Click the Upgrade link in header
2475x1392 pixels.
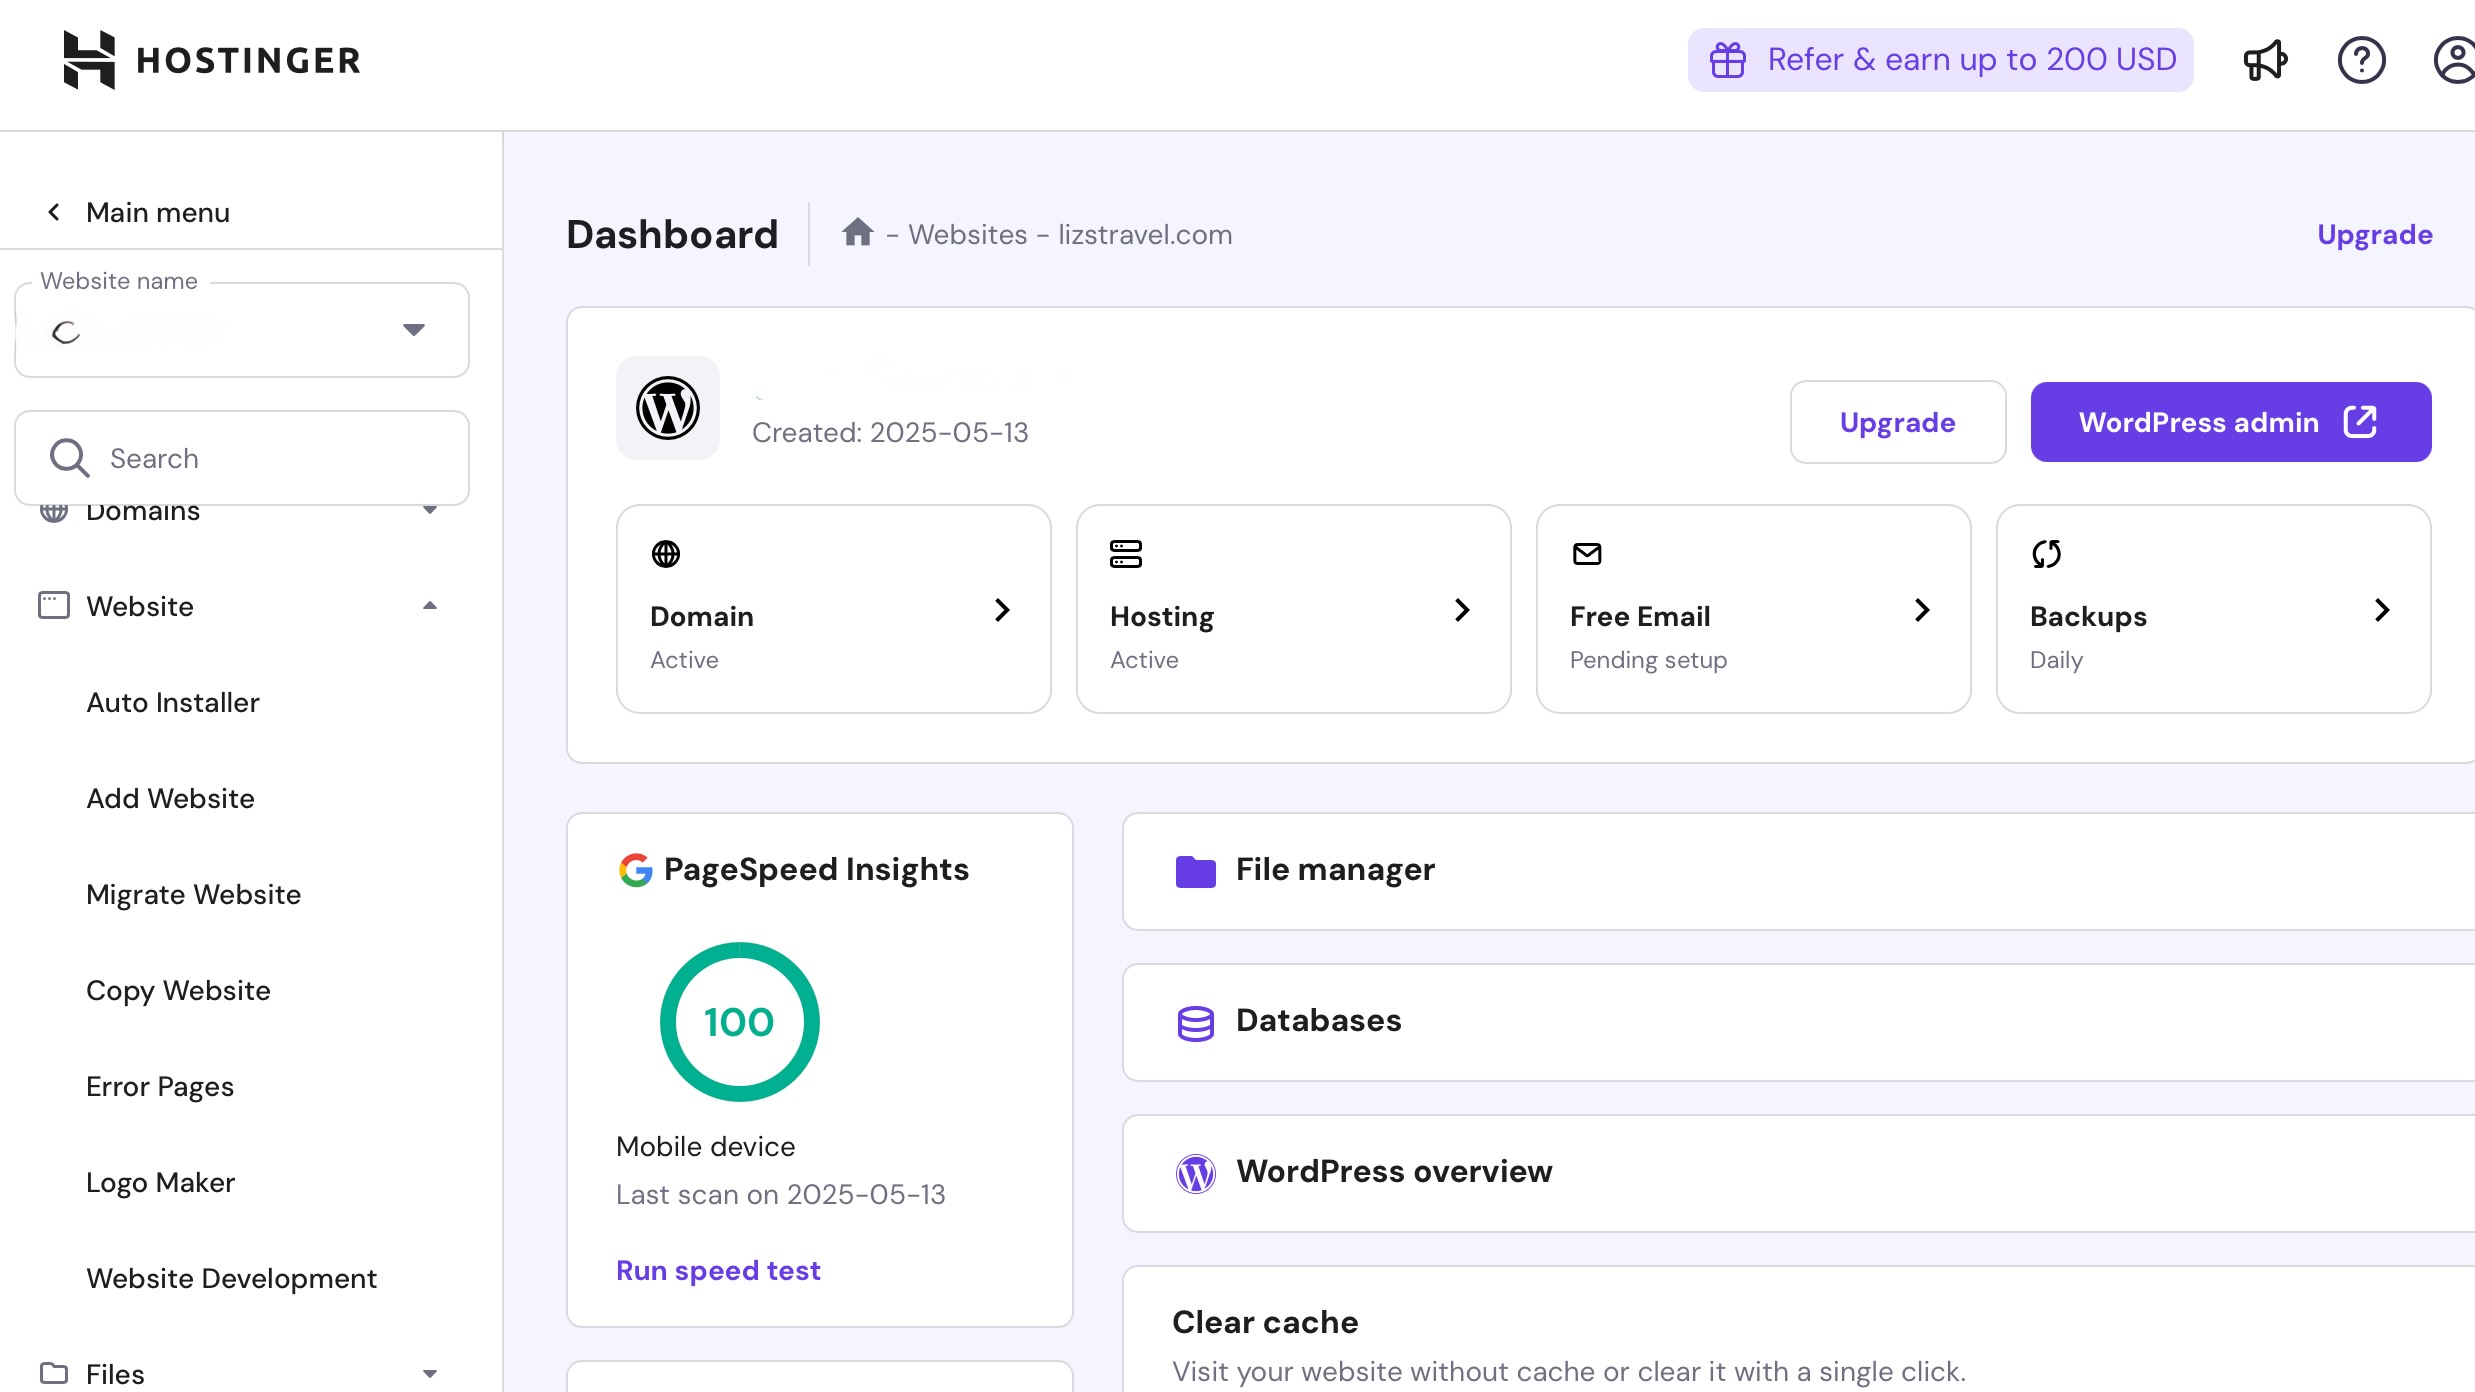tap(2375, 234)
